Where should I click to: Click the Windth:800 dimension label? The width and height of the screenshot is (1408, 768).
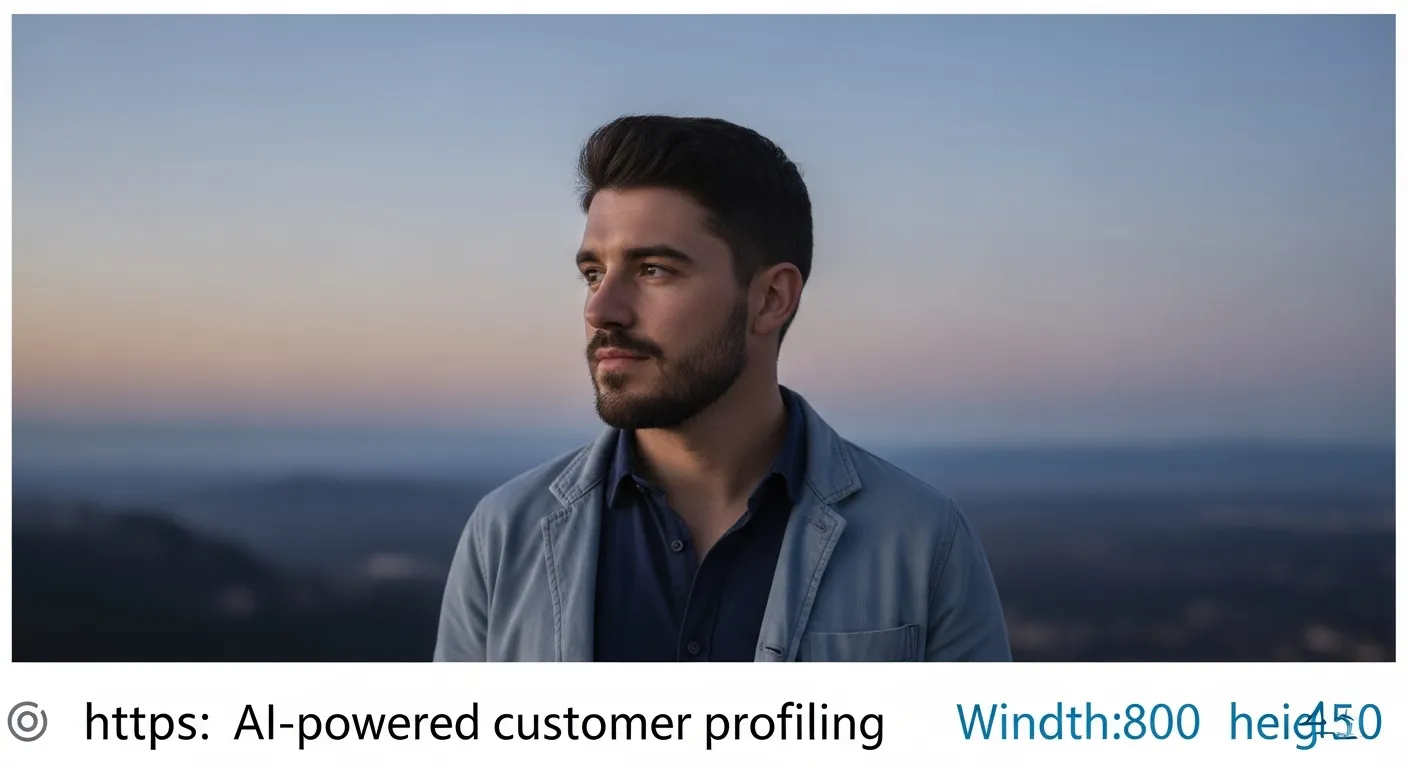(x=1077, y=721)
